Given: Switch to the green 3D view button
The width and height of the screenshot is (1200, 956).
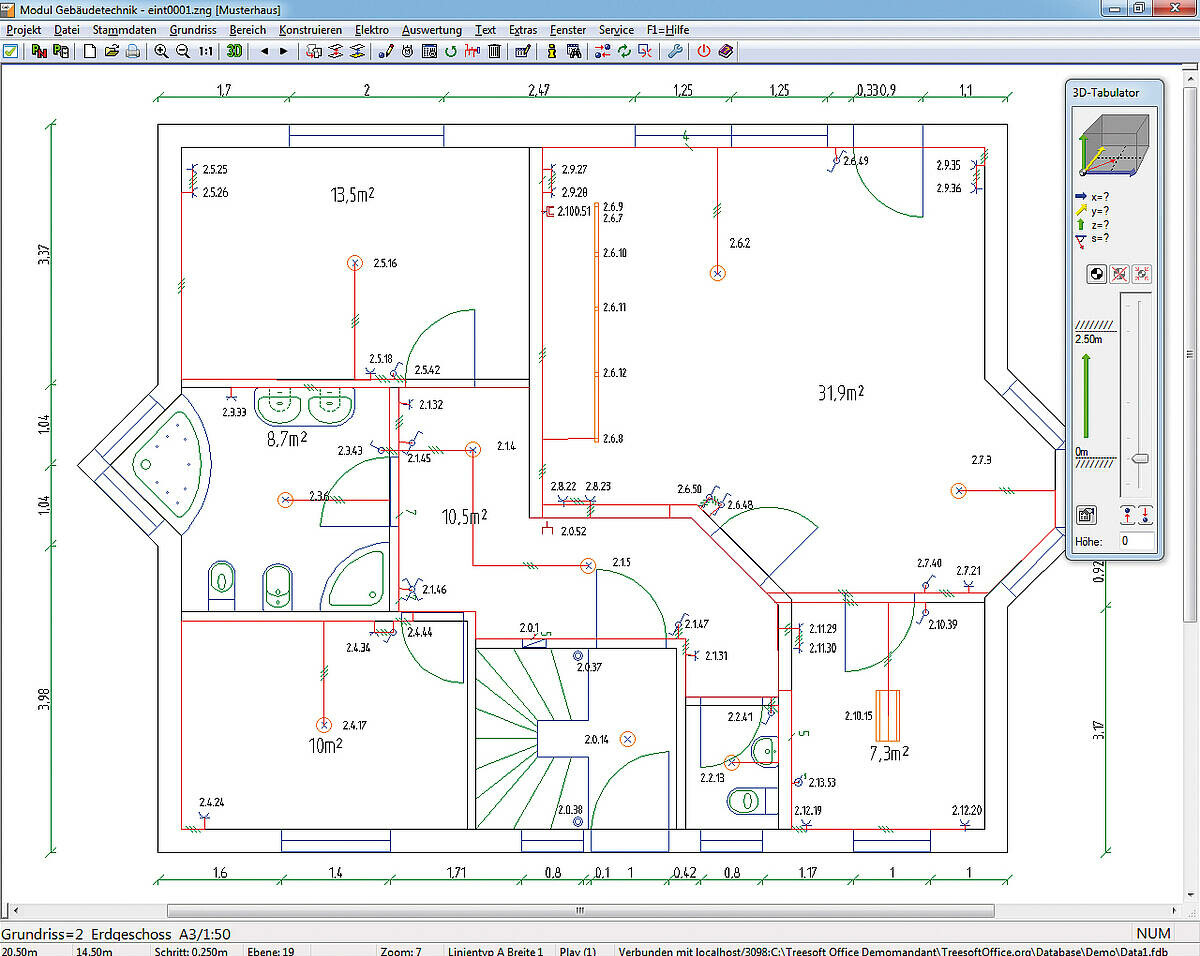Looking at the screenshot, I should coord(234,51).
